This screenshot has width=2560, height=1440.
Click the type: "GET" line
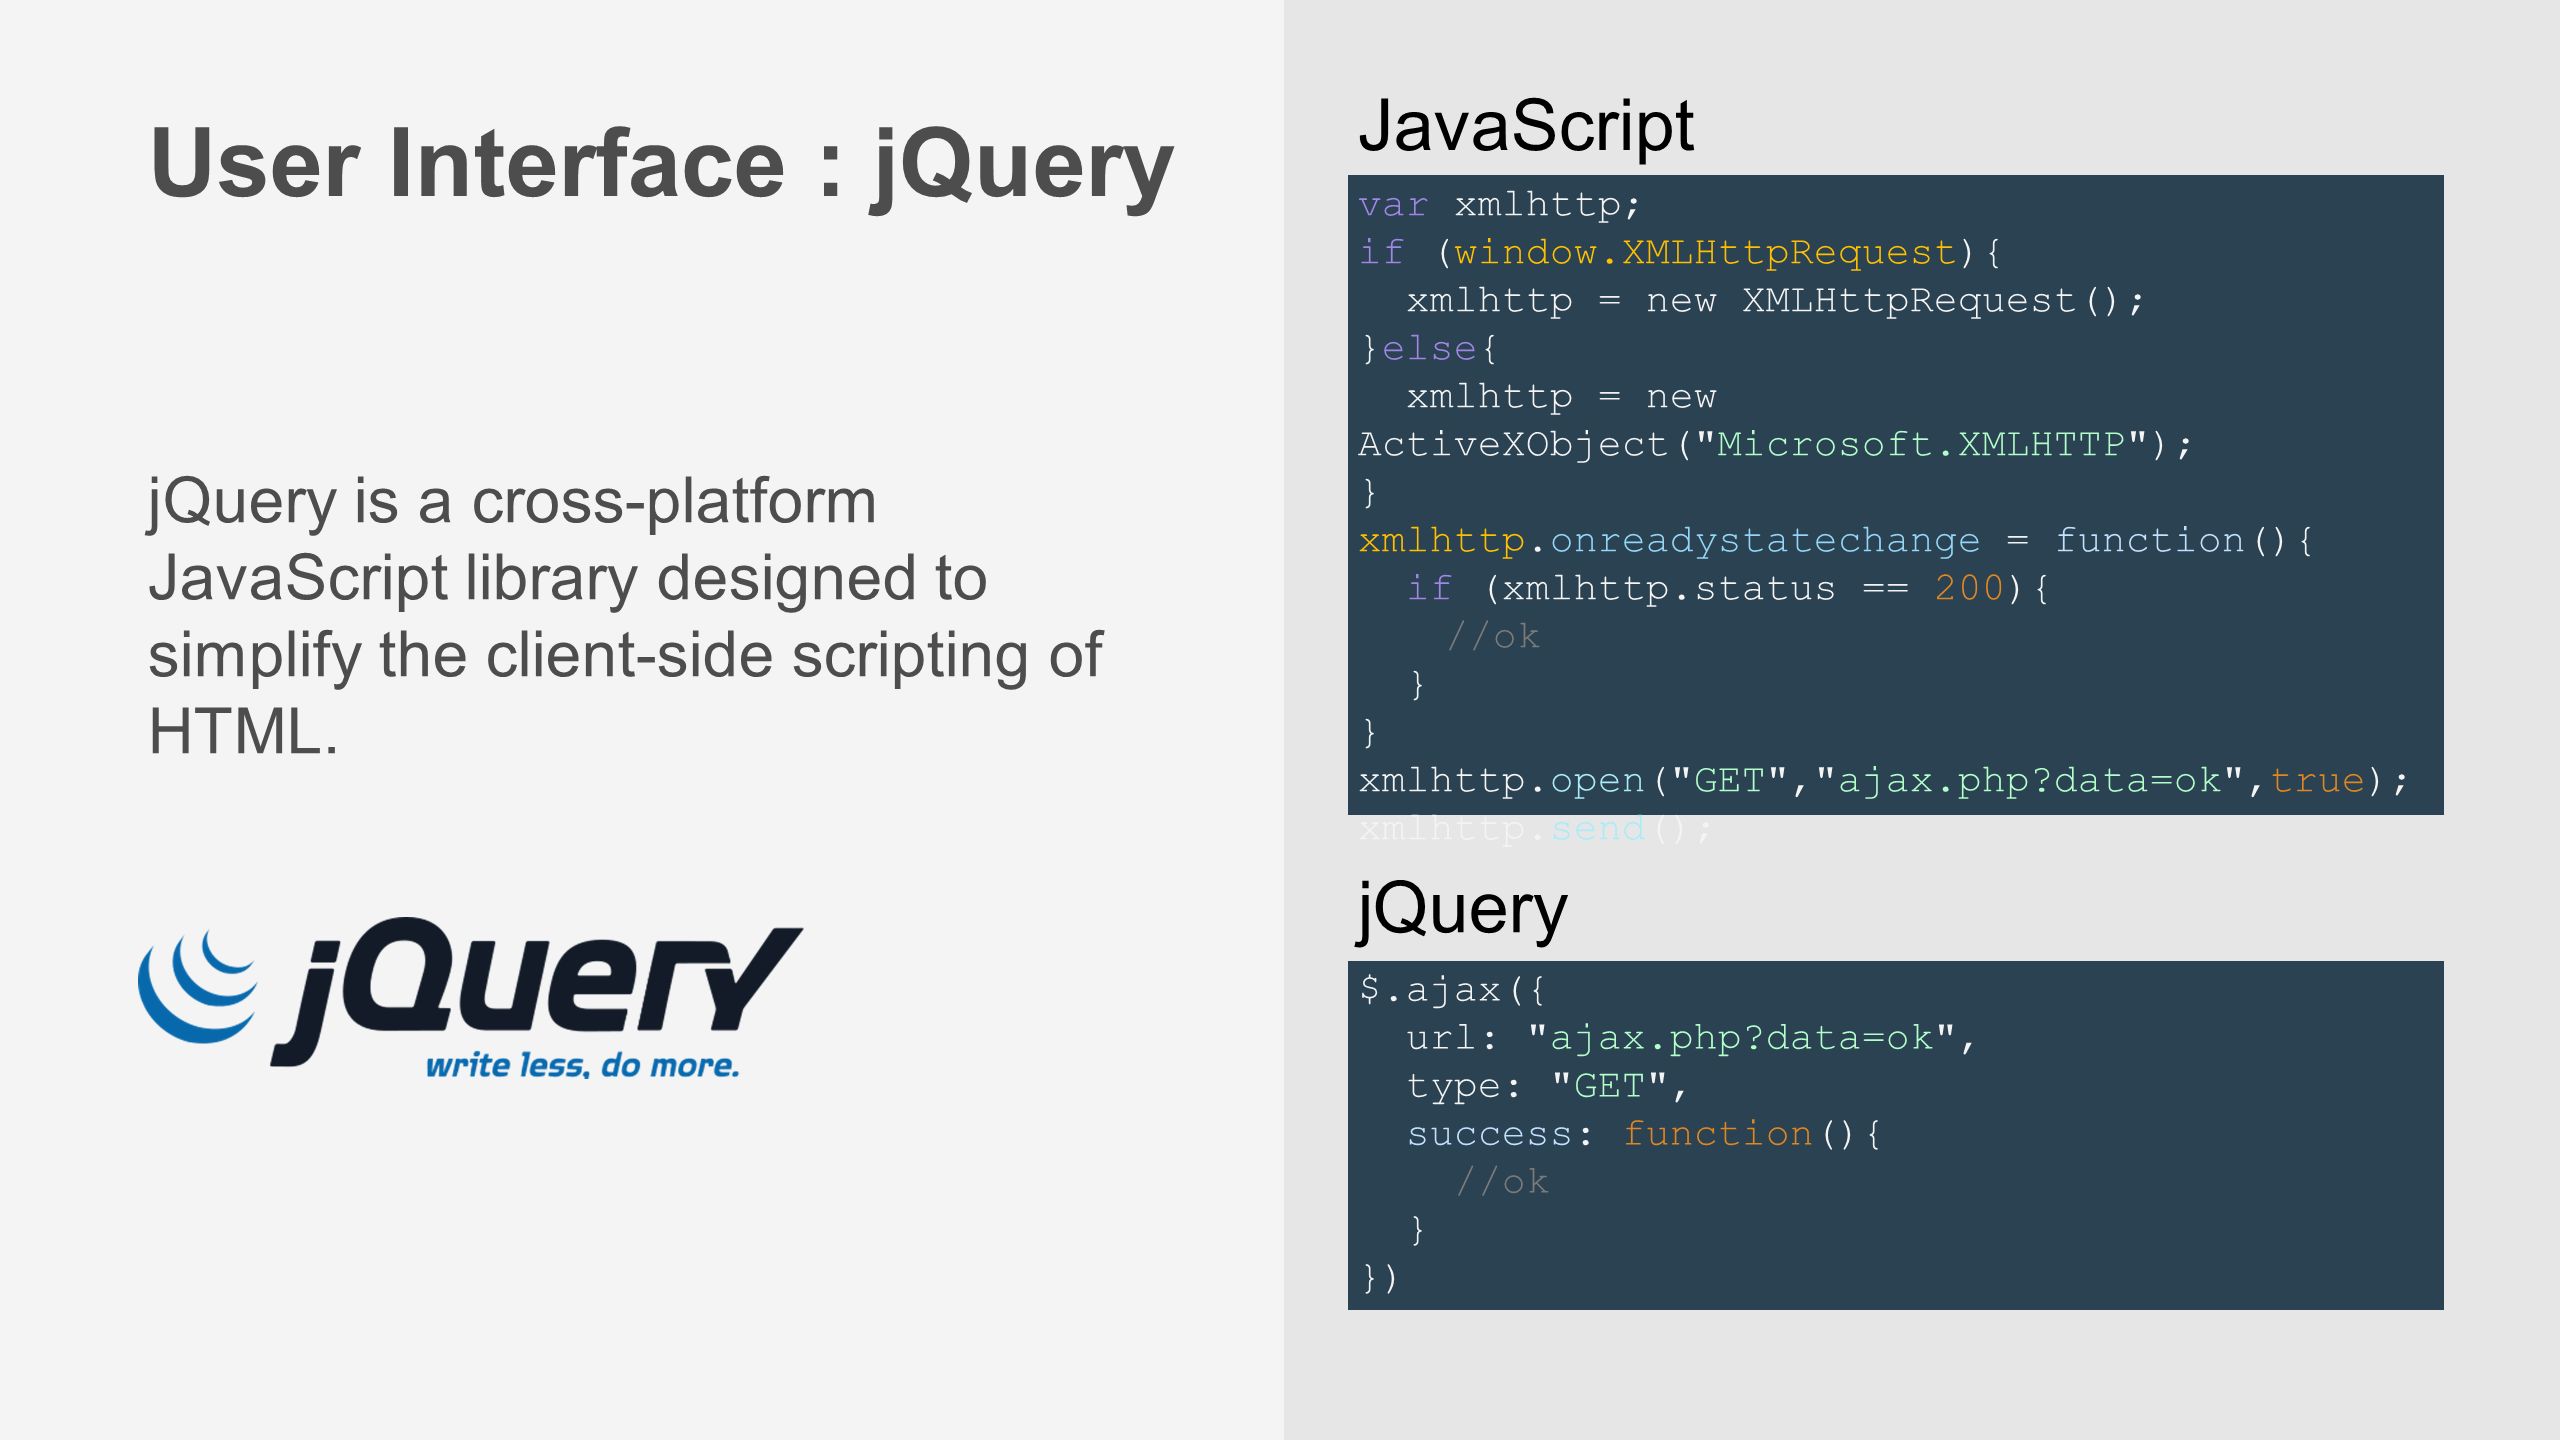(1547, 1087)
